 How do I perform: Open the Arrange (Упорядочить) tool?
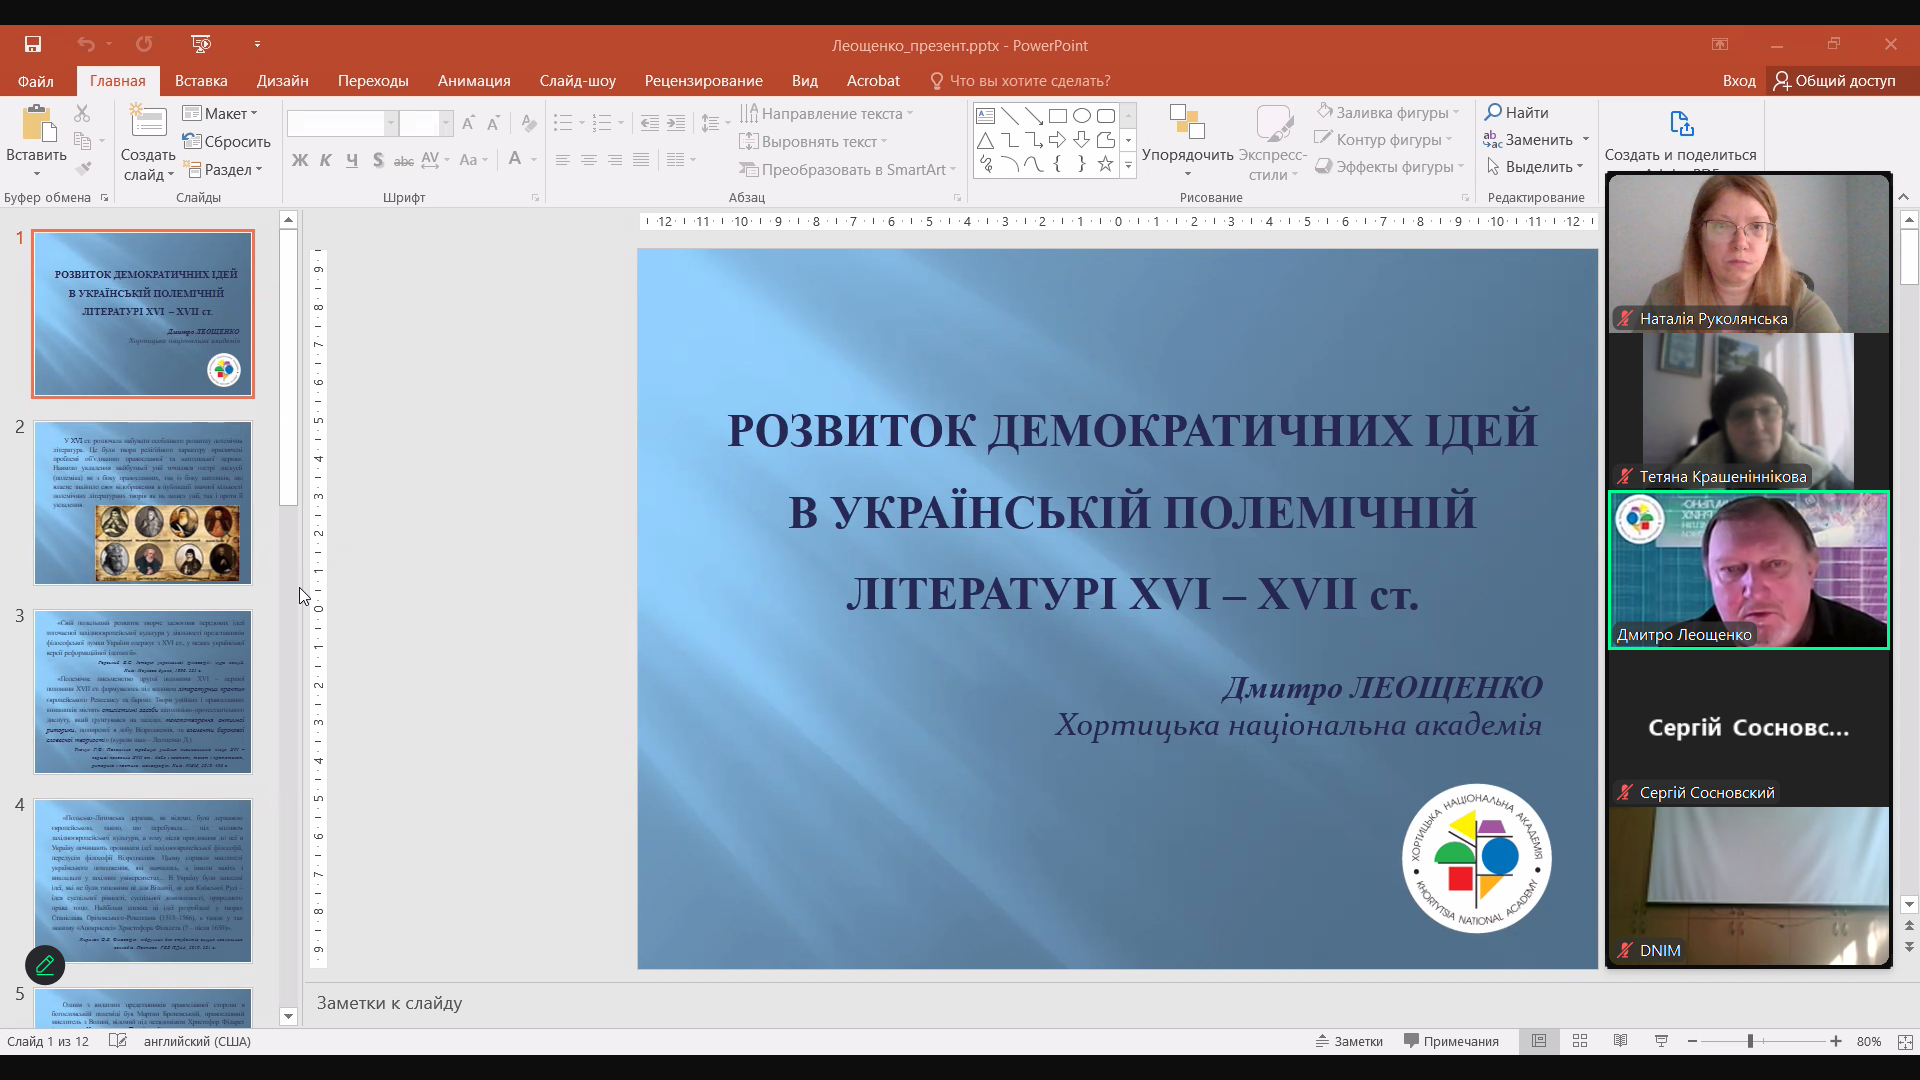[x=1187, y=124]
